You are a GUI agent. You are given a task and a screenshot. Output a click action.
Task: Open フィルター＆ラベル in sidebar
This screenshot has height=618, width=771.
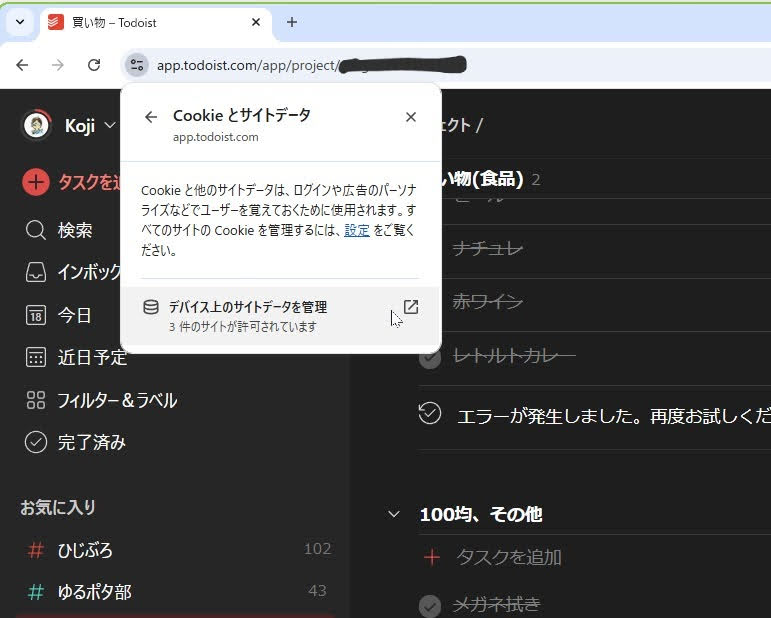pos(117,400)
